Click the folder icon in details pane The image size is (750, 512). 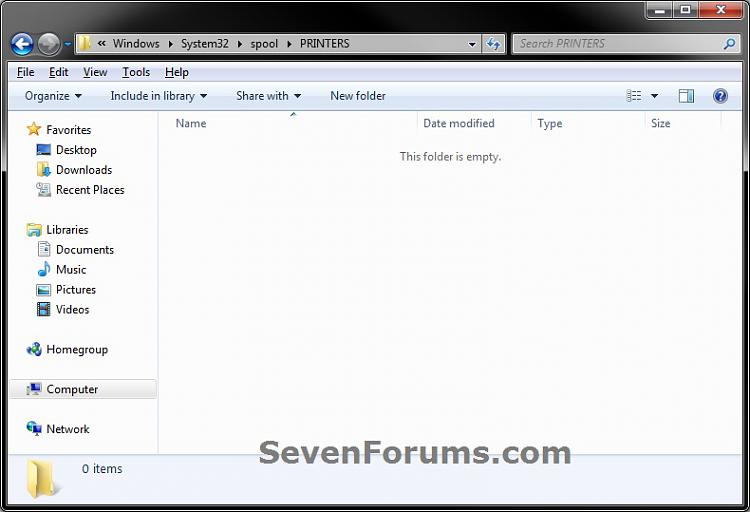(x=42, y=479)
